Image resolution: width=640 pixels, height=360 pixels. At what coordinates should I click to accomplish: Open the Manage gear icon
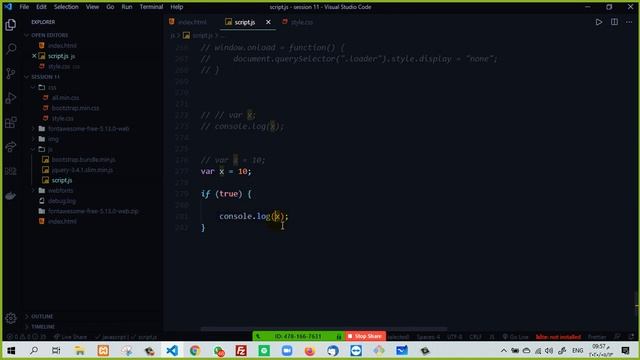(x=11, y=318)
